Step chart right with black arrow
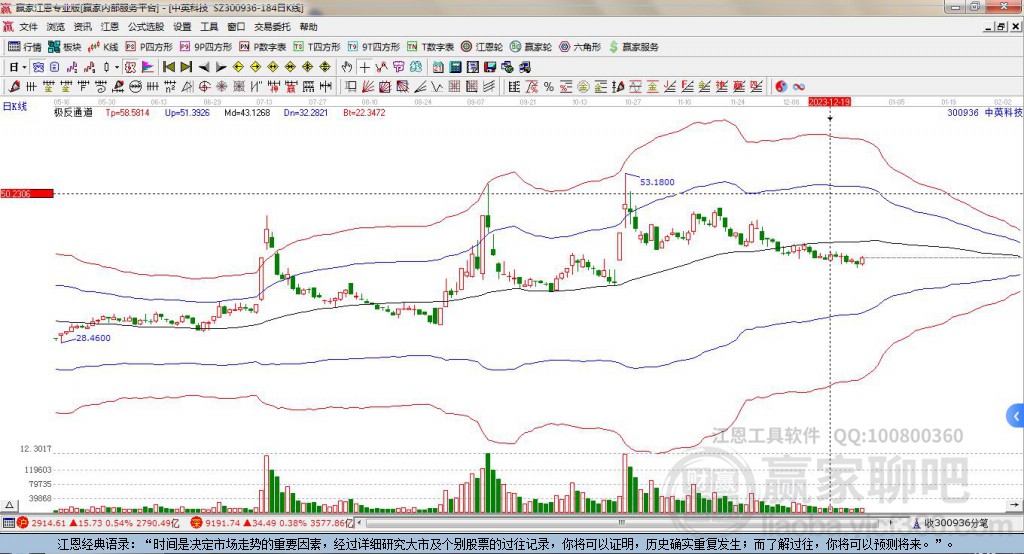The image size is (1024, 554). click(x=221, y=67)
